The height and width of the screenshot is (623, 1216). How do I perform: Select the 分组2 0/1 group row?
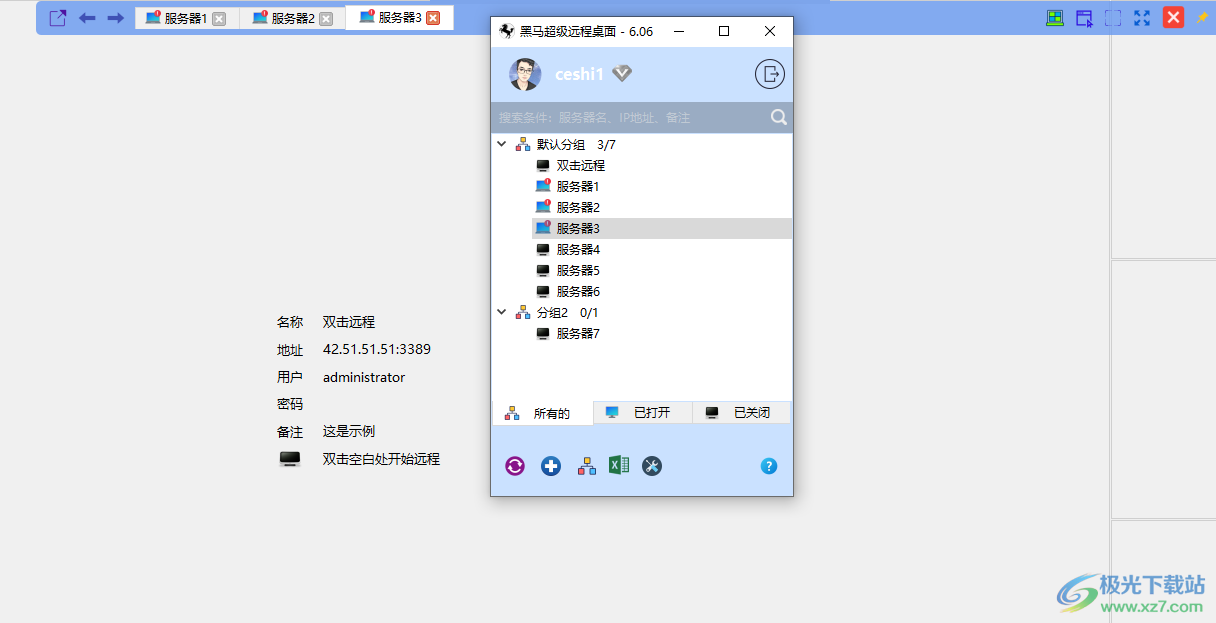pyautogui.click(x=567, y=312)
